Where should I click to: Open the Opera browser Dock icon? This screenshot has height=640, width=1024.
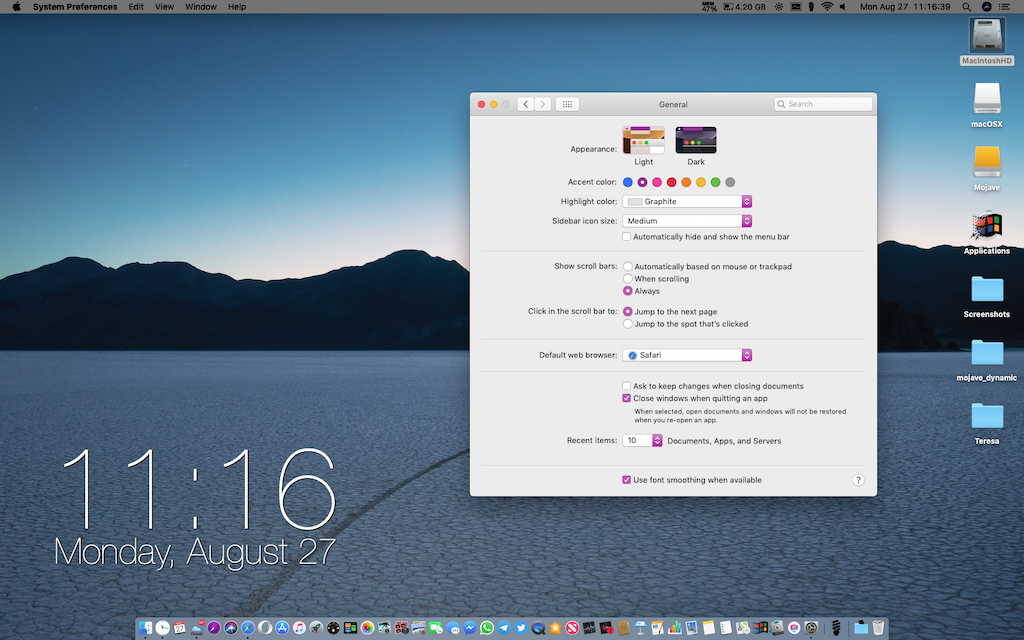click(x=265, y=628)
